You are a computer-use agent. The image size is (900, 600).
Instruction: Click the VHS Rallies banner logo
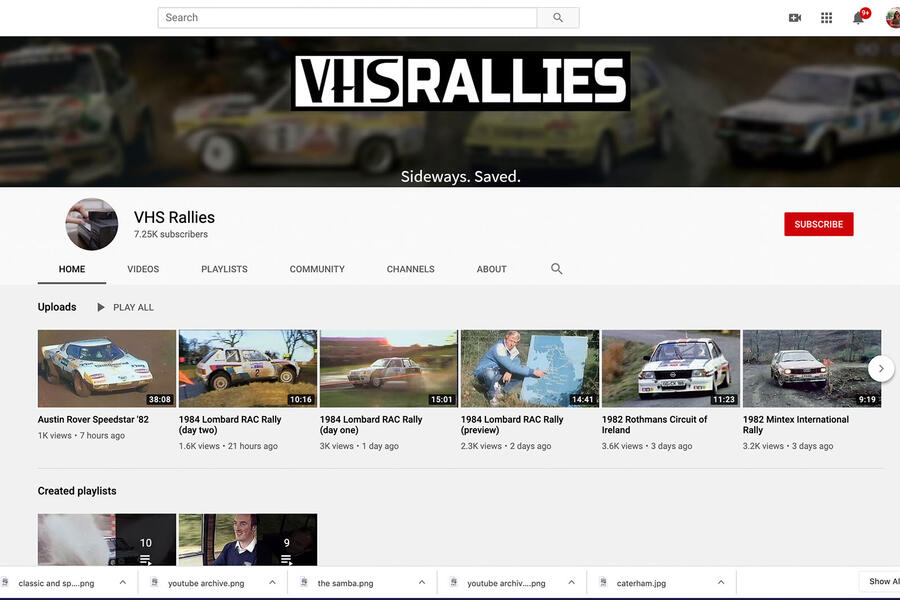(x=460, y=81)
